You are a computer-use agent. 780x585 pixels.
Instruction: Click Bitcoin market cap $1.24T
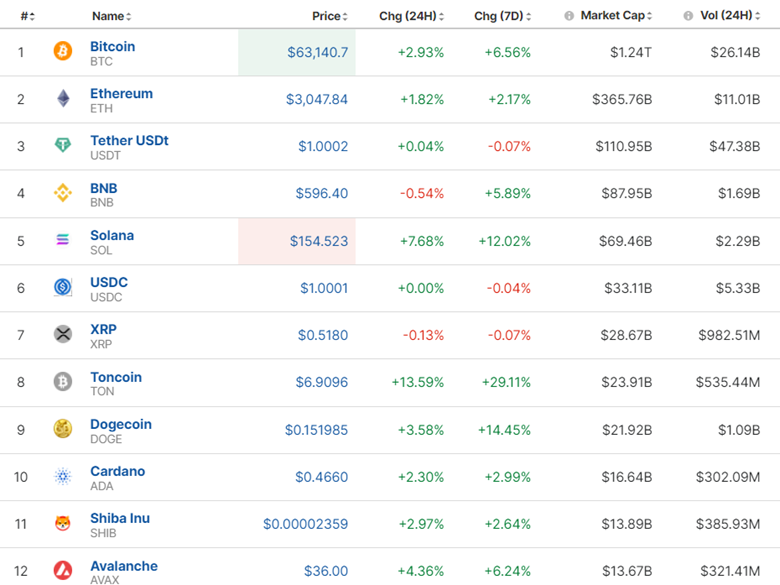631,52
